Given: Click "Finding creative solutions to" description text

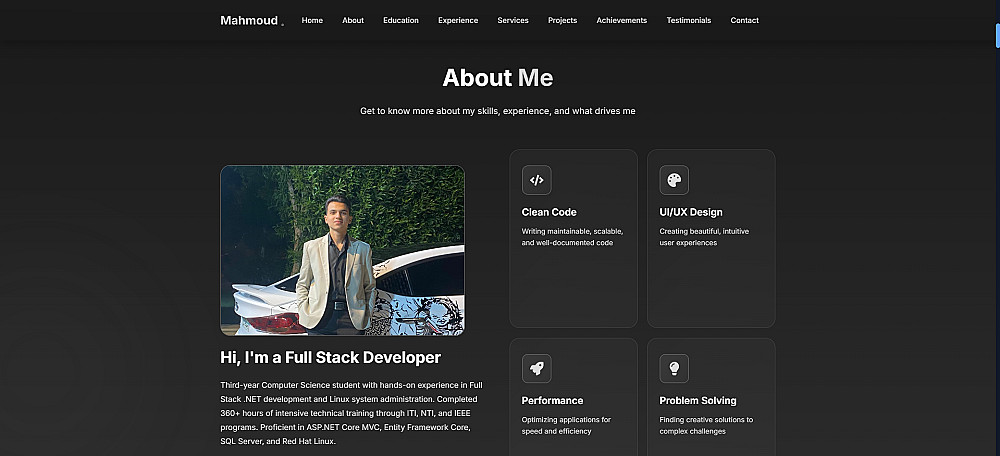Looking at the screenshot, I should [706, 425].
